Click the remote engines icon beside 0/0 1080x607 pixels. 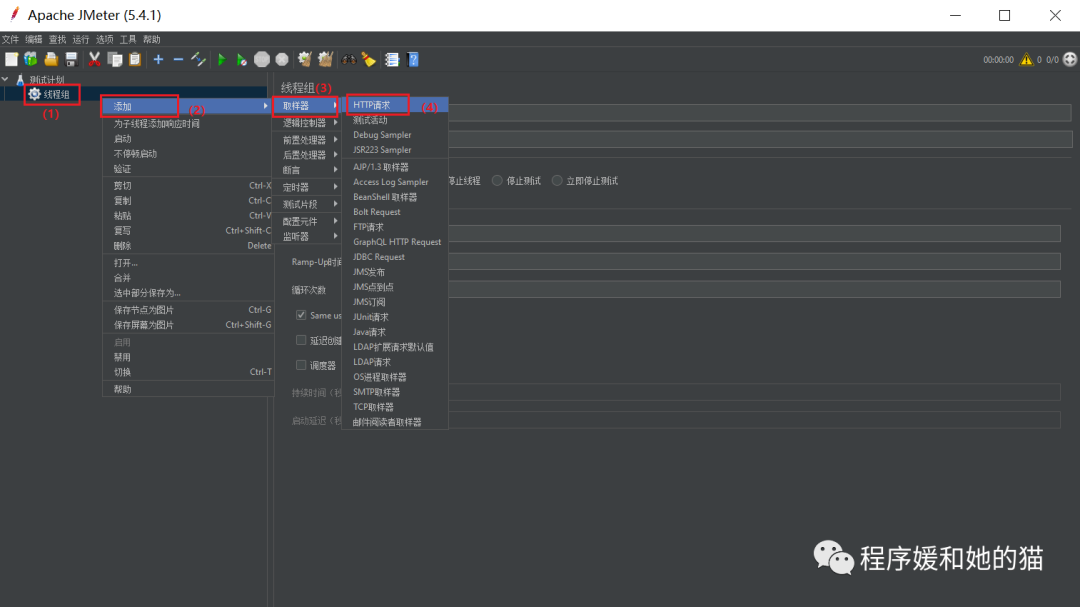pos(1070,60)
